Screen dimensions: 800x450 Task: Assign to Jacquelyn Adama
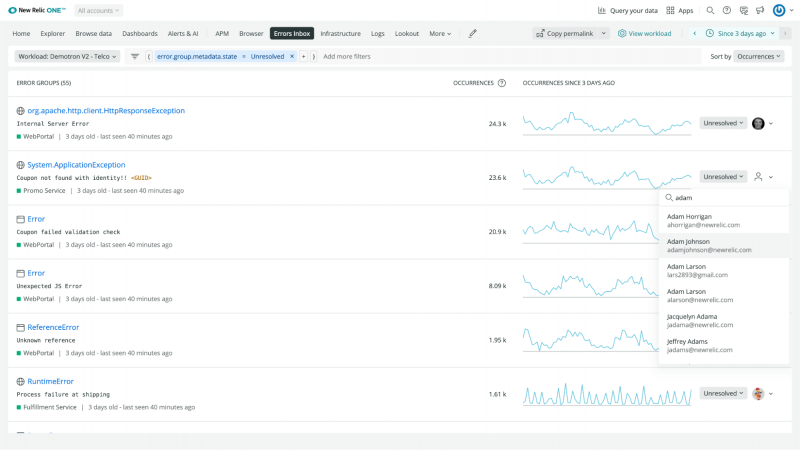[x=724, y=320]
